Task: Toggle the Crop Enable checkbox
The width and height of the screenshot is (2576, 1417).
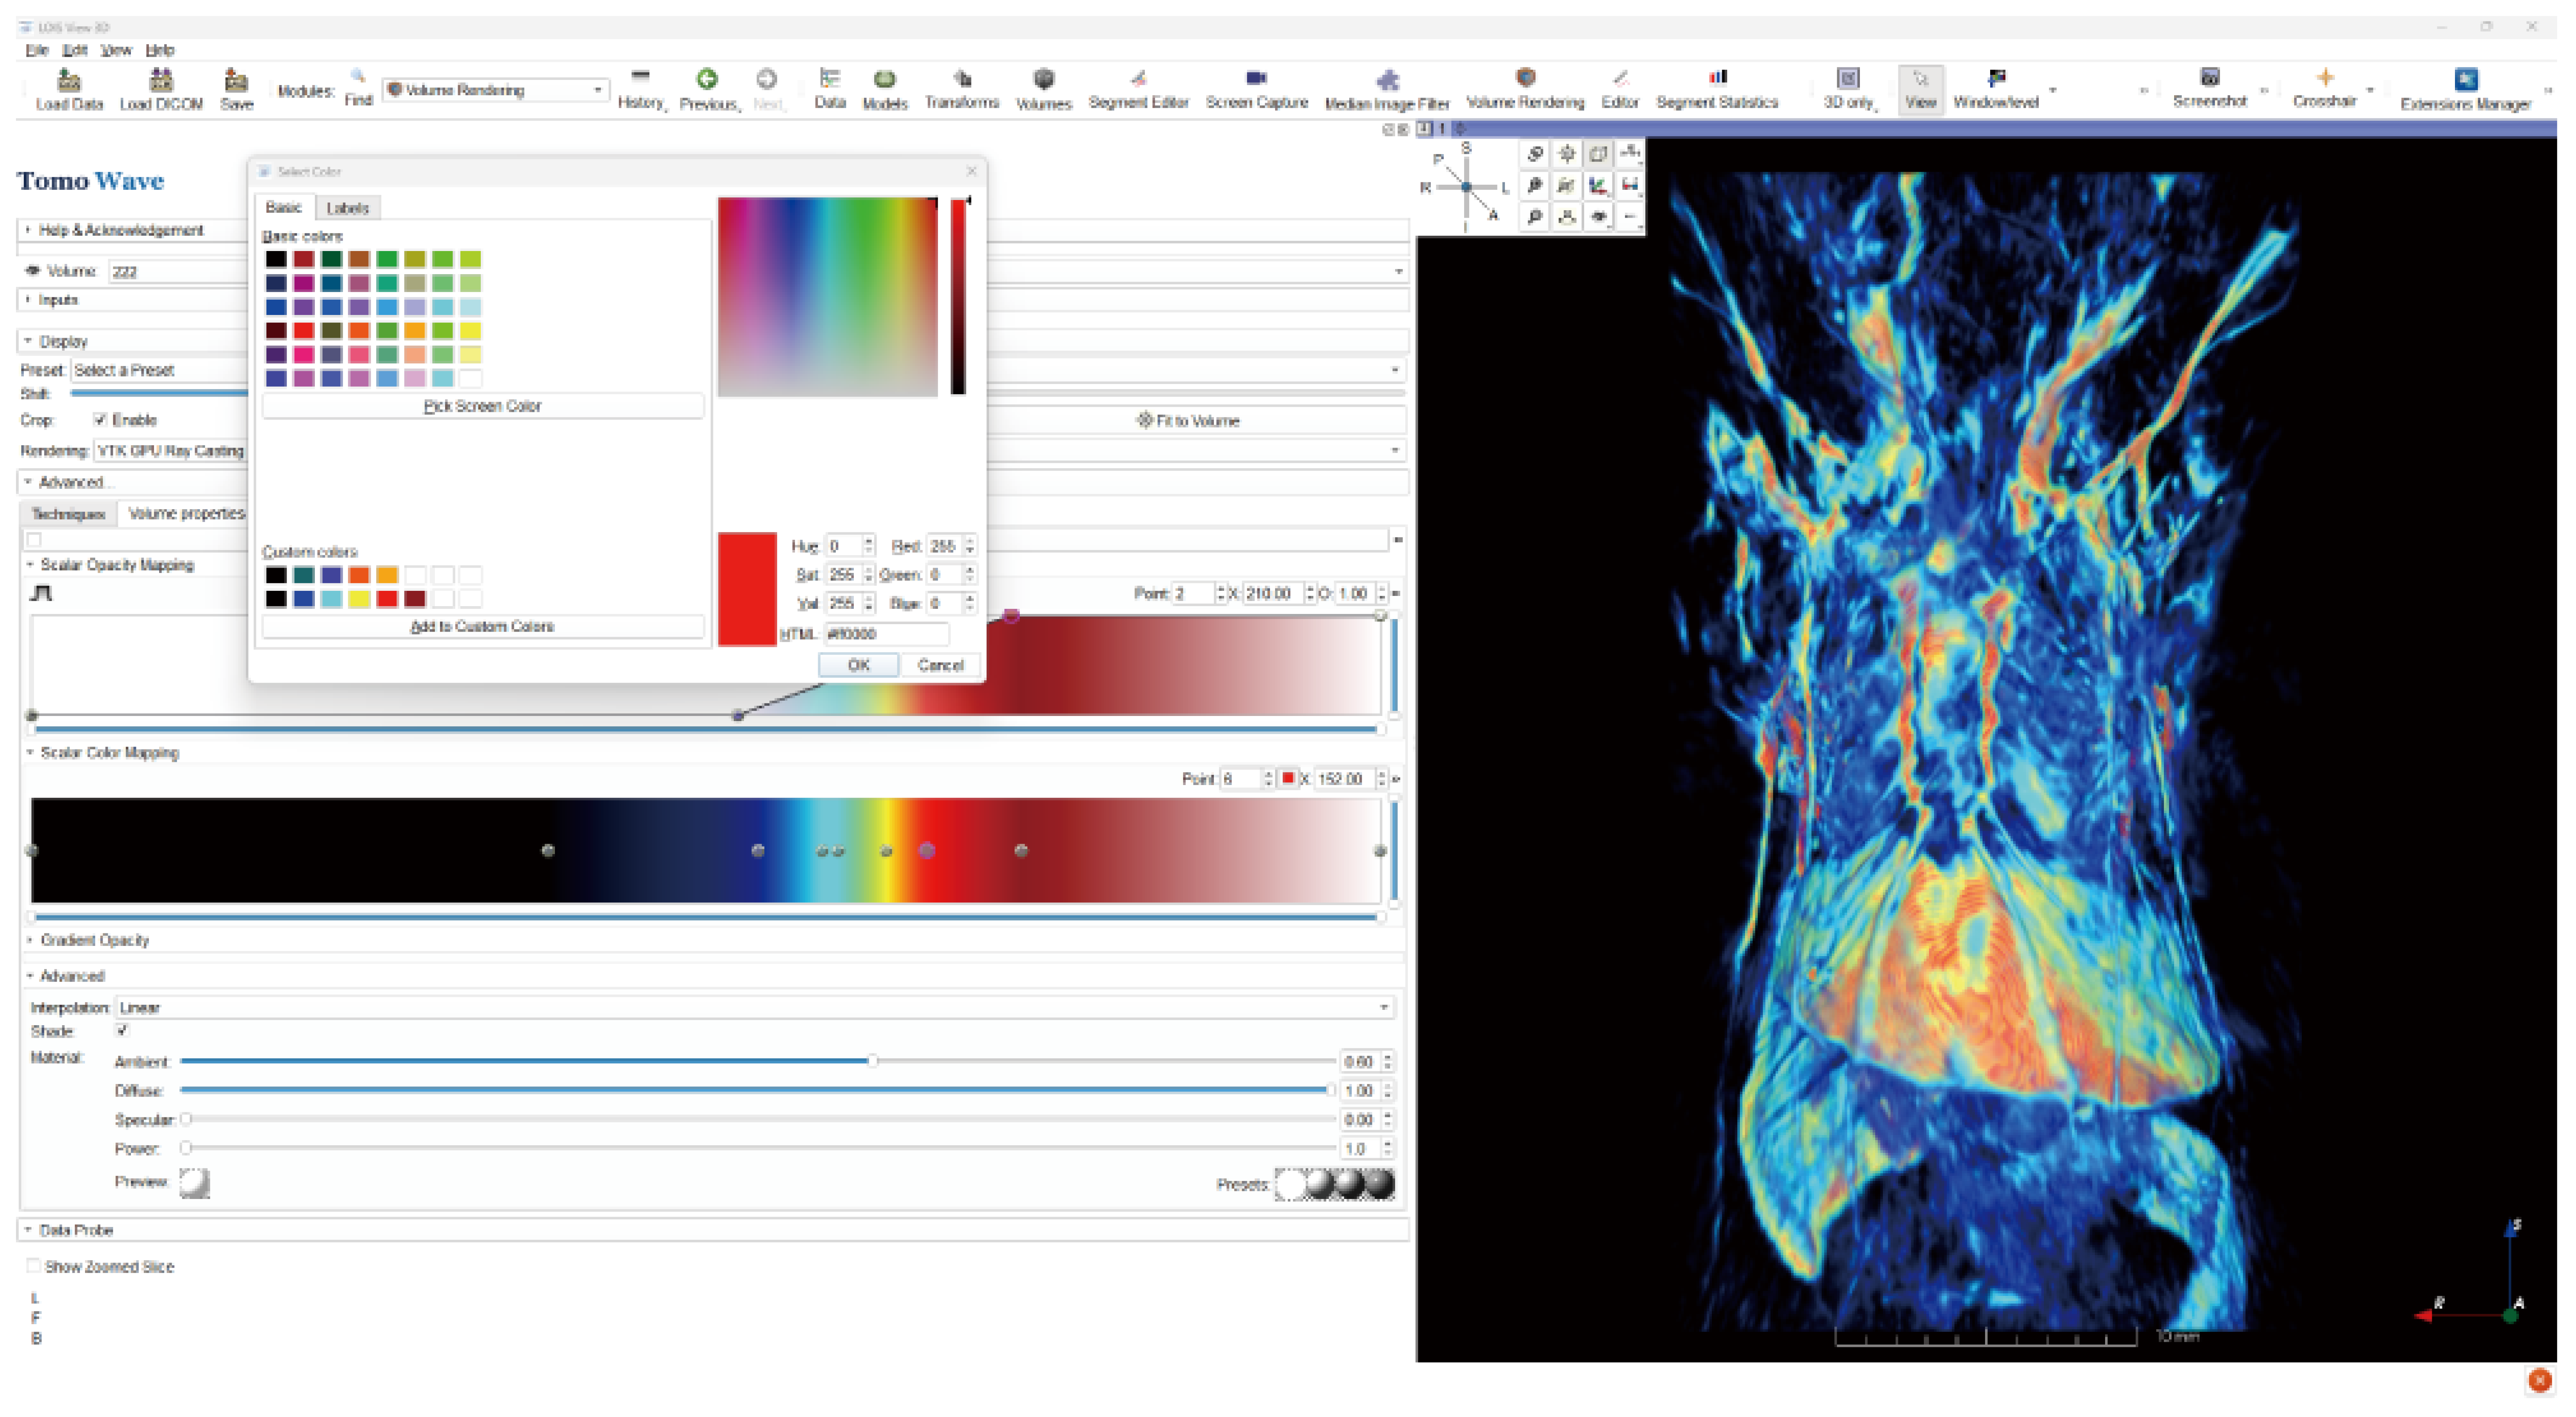Action: tap(100, 420)
